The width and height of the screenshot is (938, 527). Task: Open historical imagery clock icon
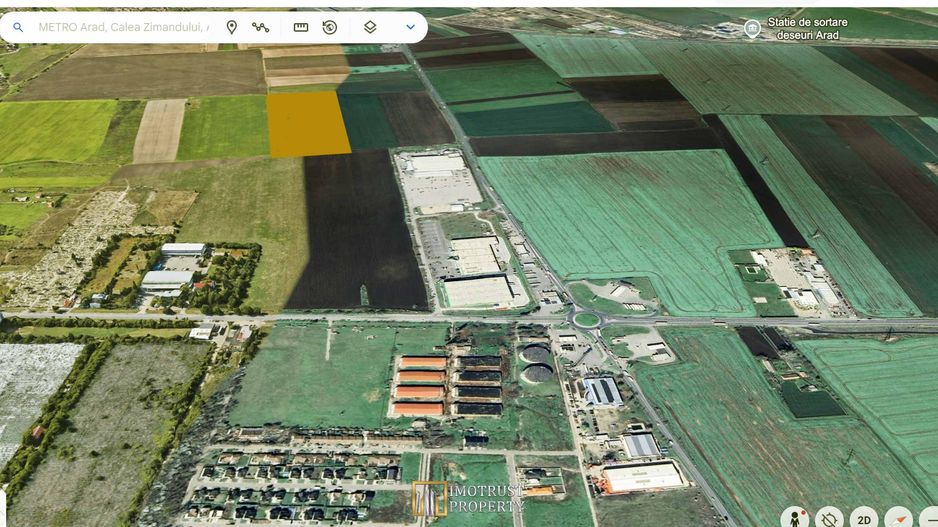coord(330,28)
